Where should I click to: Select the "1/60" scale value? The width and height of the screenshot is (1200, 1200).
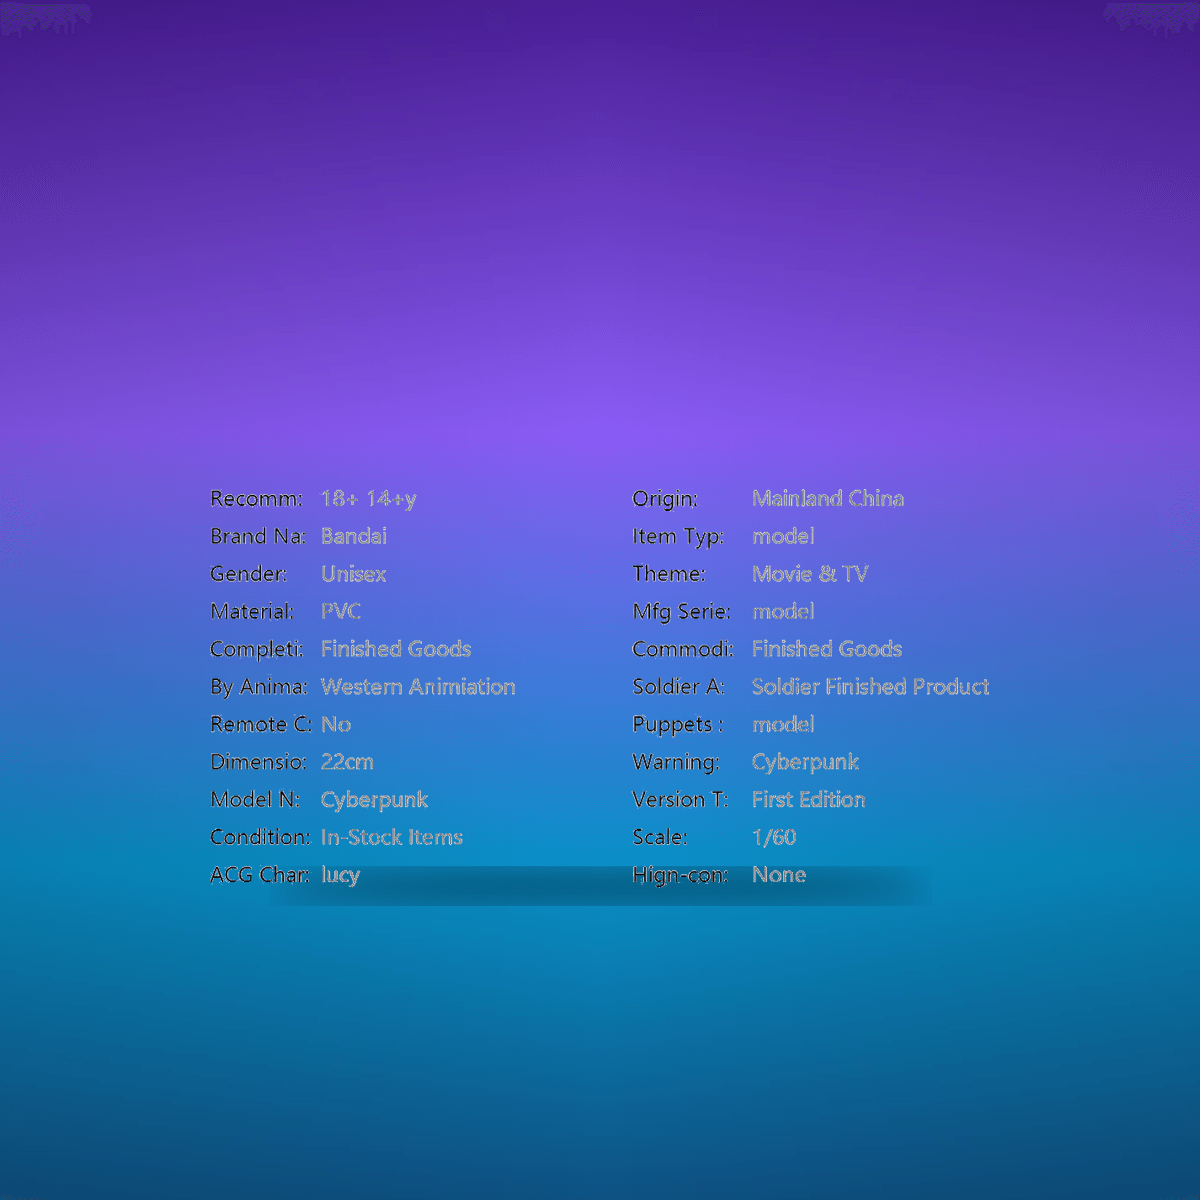(774, 837)
